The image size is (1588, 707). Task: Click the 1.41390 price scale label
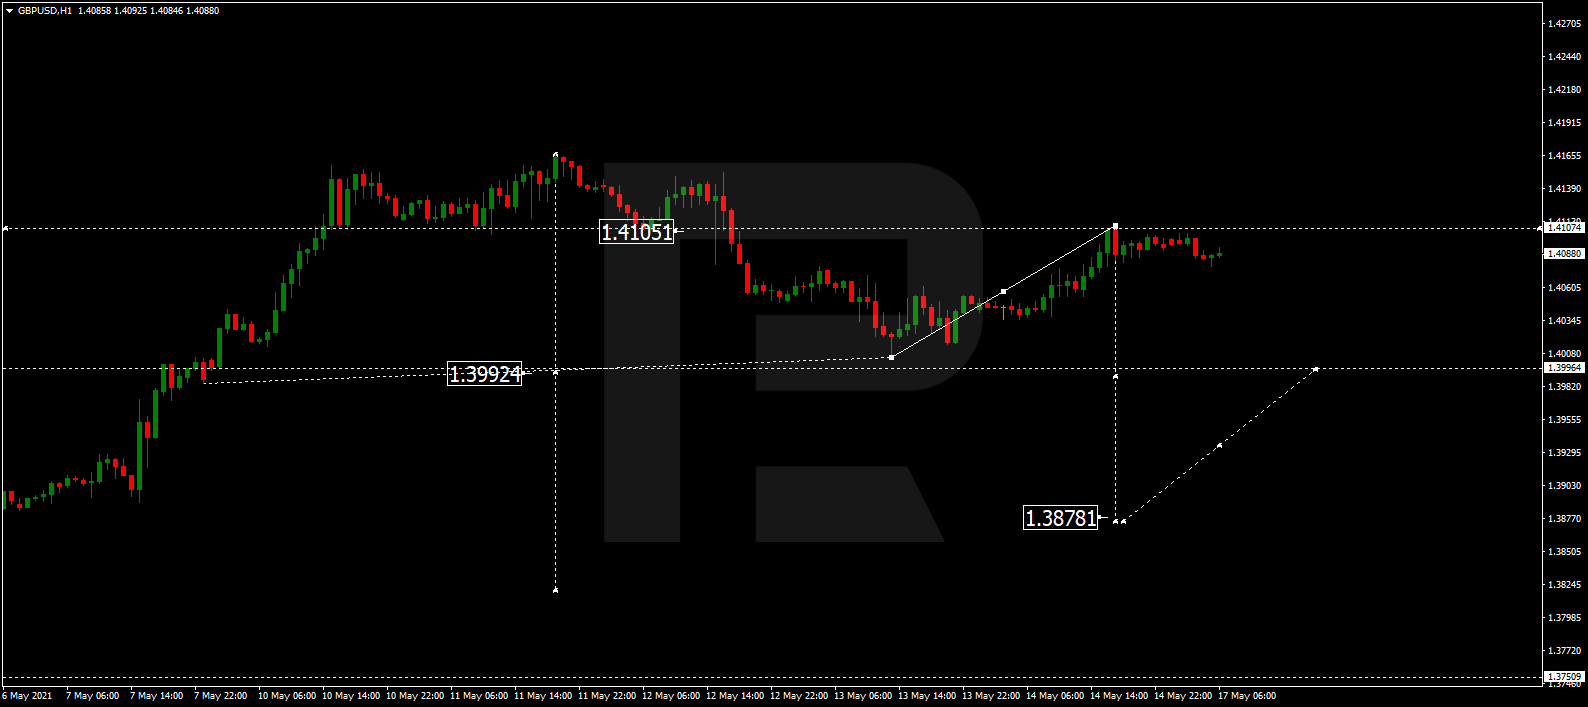point(1564,189)
